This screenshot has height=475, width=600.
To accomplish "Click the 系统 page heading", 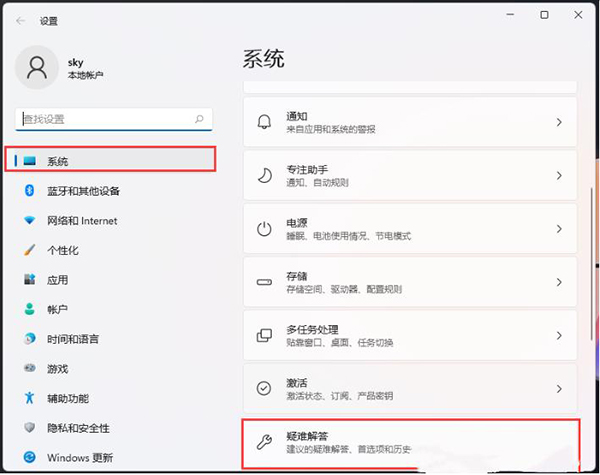I will tap(263, 59).
